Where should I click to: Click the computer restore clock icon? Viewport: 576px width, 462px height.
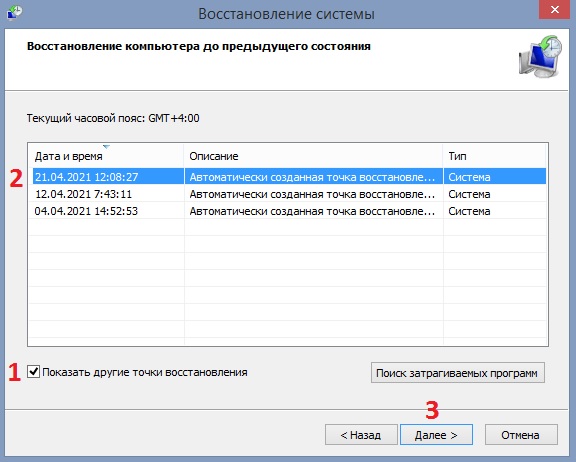point(540,56)
